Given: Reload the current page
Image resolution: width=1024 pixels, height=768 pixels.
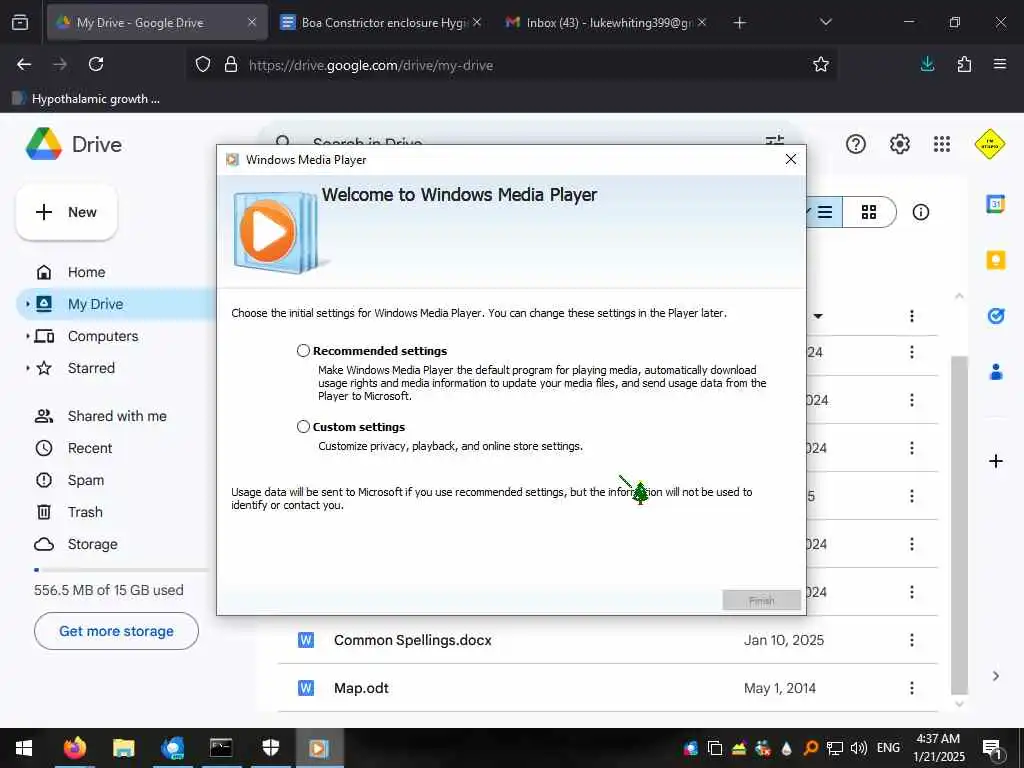Looking at the screenshot, I should 96,64.
